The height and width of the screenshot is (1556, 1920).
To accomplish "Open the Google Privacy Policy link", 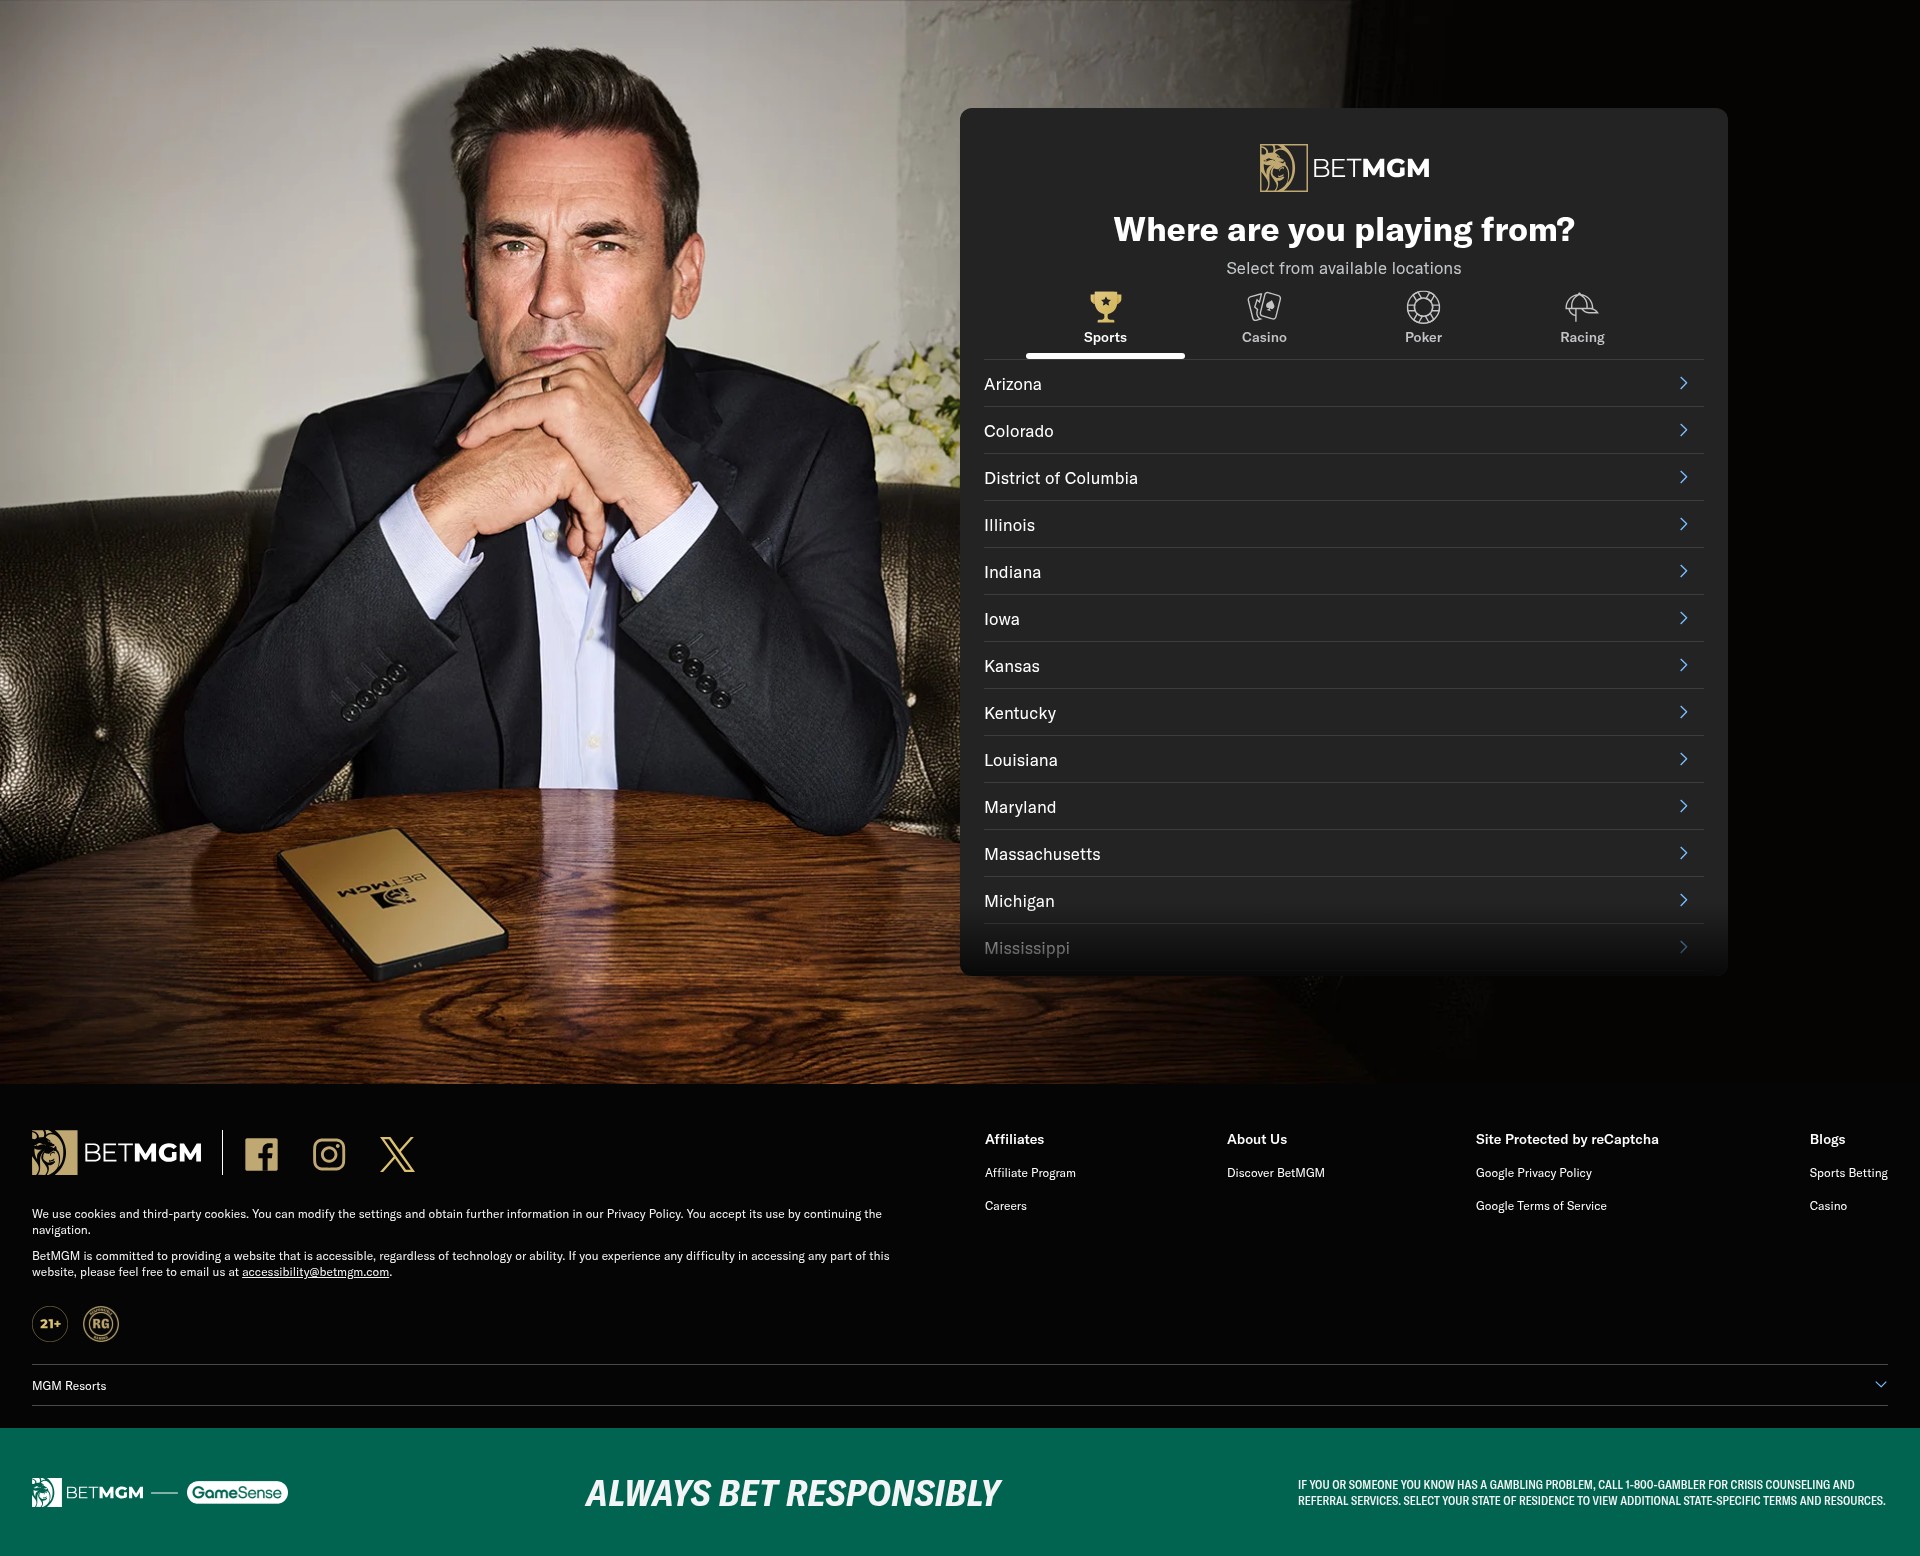I will click(x=1534, y=1173).
